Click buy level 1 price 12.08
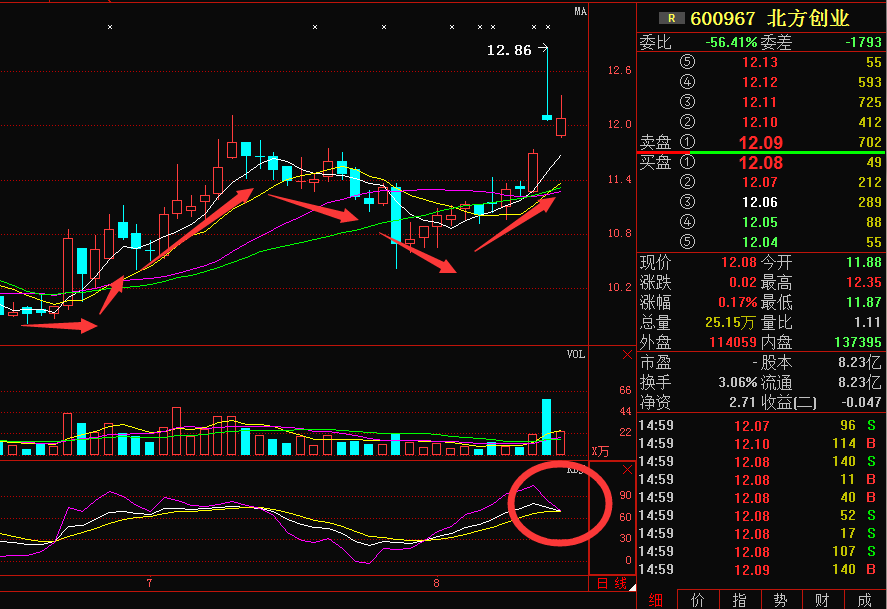The image size is (887, 609). coord(760,162)
